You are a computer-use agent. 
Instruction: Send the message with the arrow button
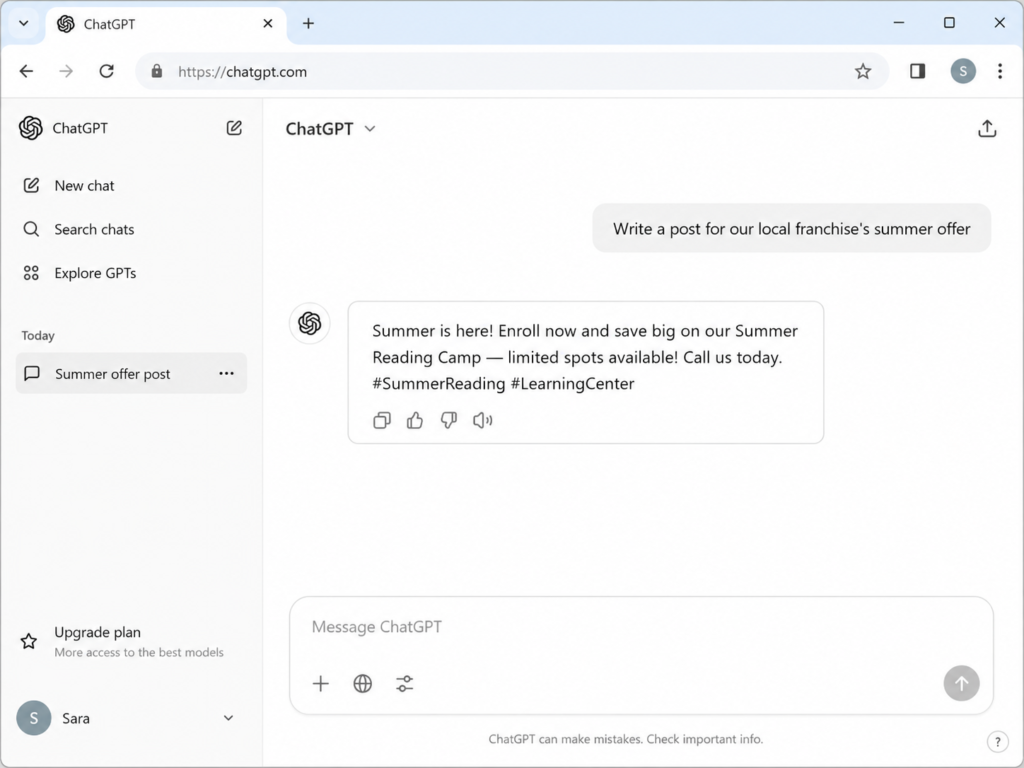point(961,683)
